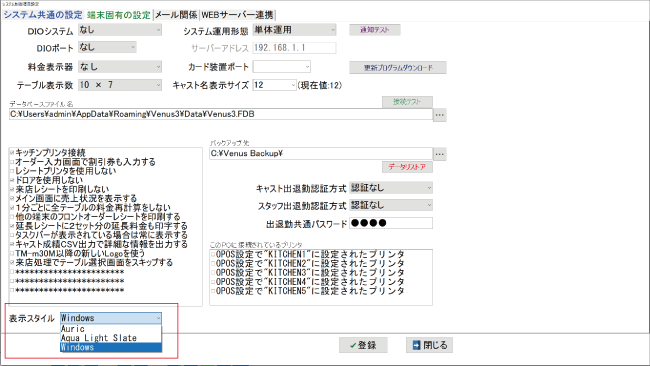
Task: Open メール関係 tab
Action: coord(176,15)
